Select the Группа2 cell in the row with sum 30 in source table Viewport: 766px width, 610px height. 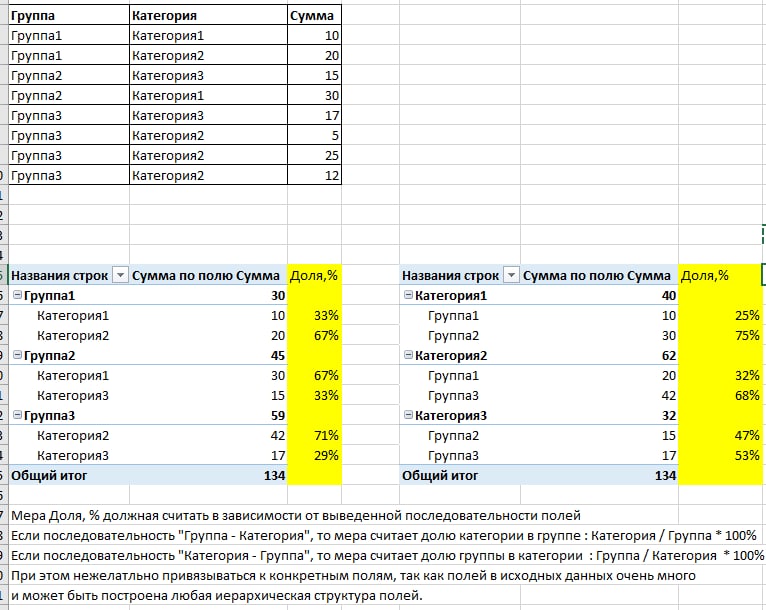tap(69, 95)
